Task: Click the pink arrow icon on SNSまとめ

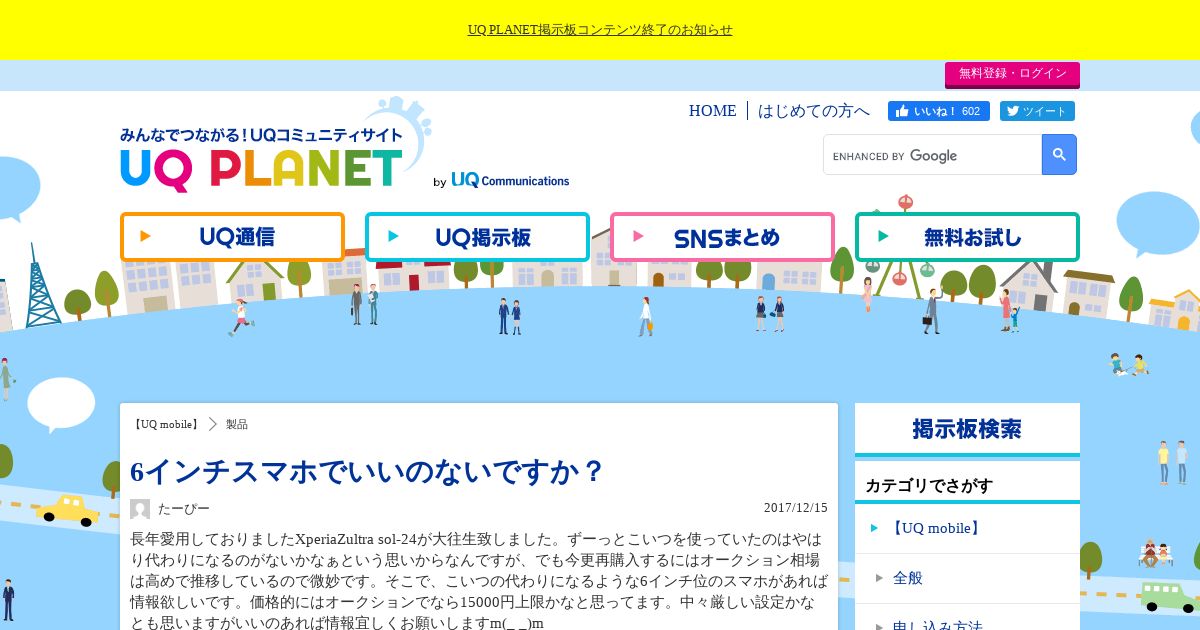Action: coord(639,237)
